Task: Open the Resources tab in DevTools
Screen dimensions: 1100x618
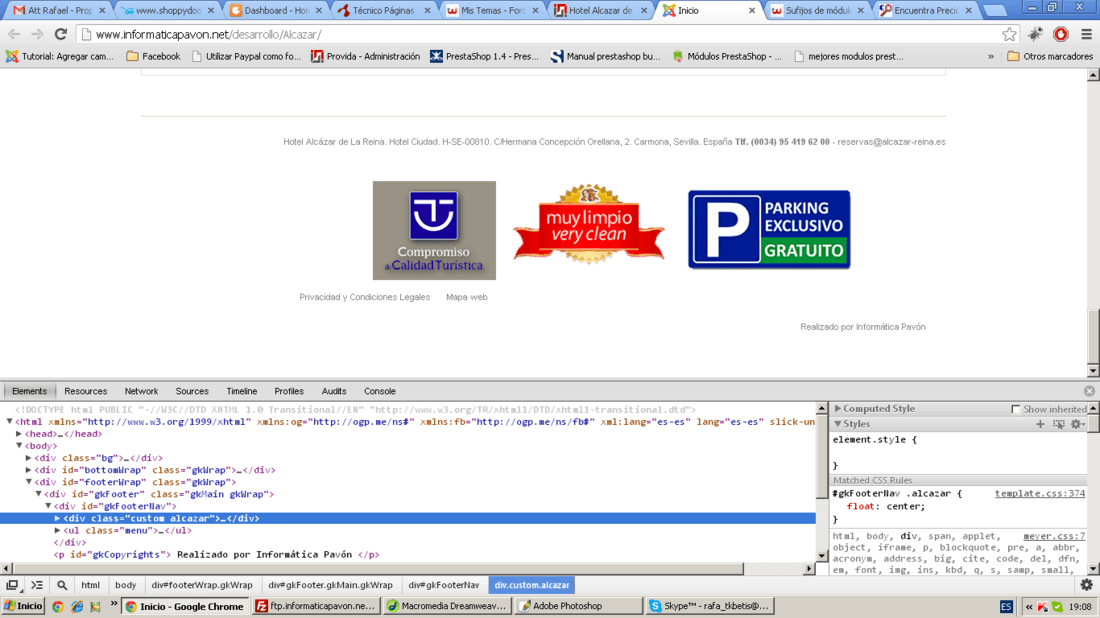Action: pos(86,391)
